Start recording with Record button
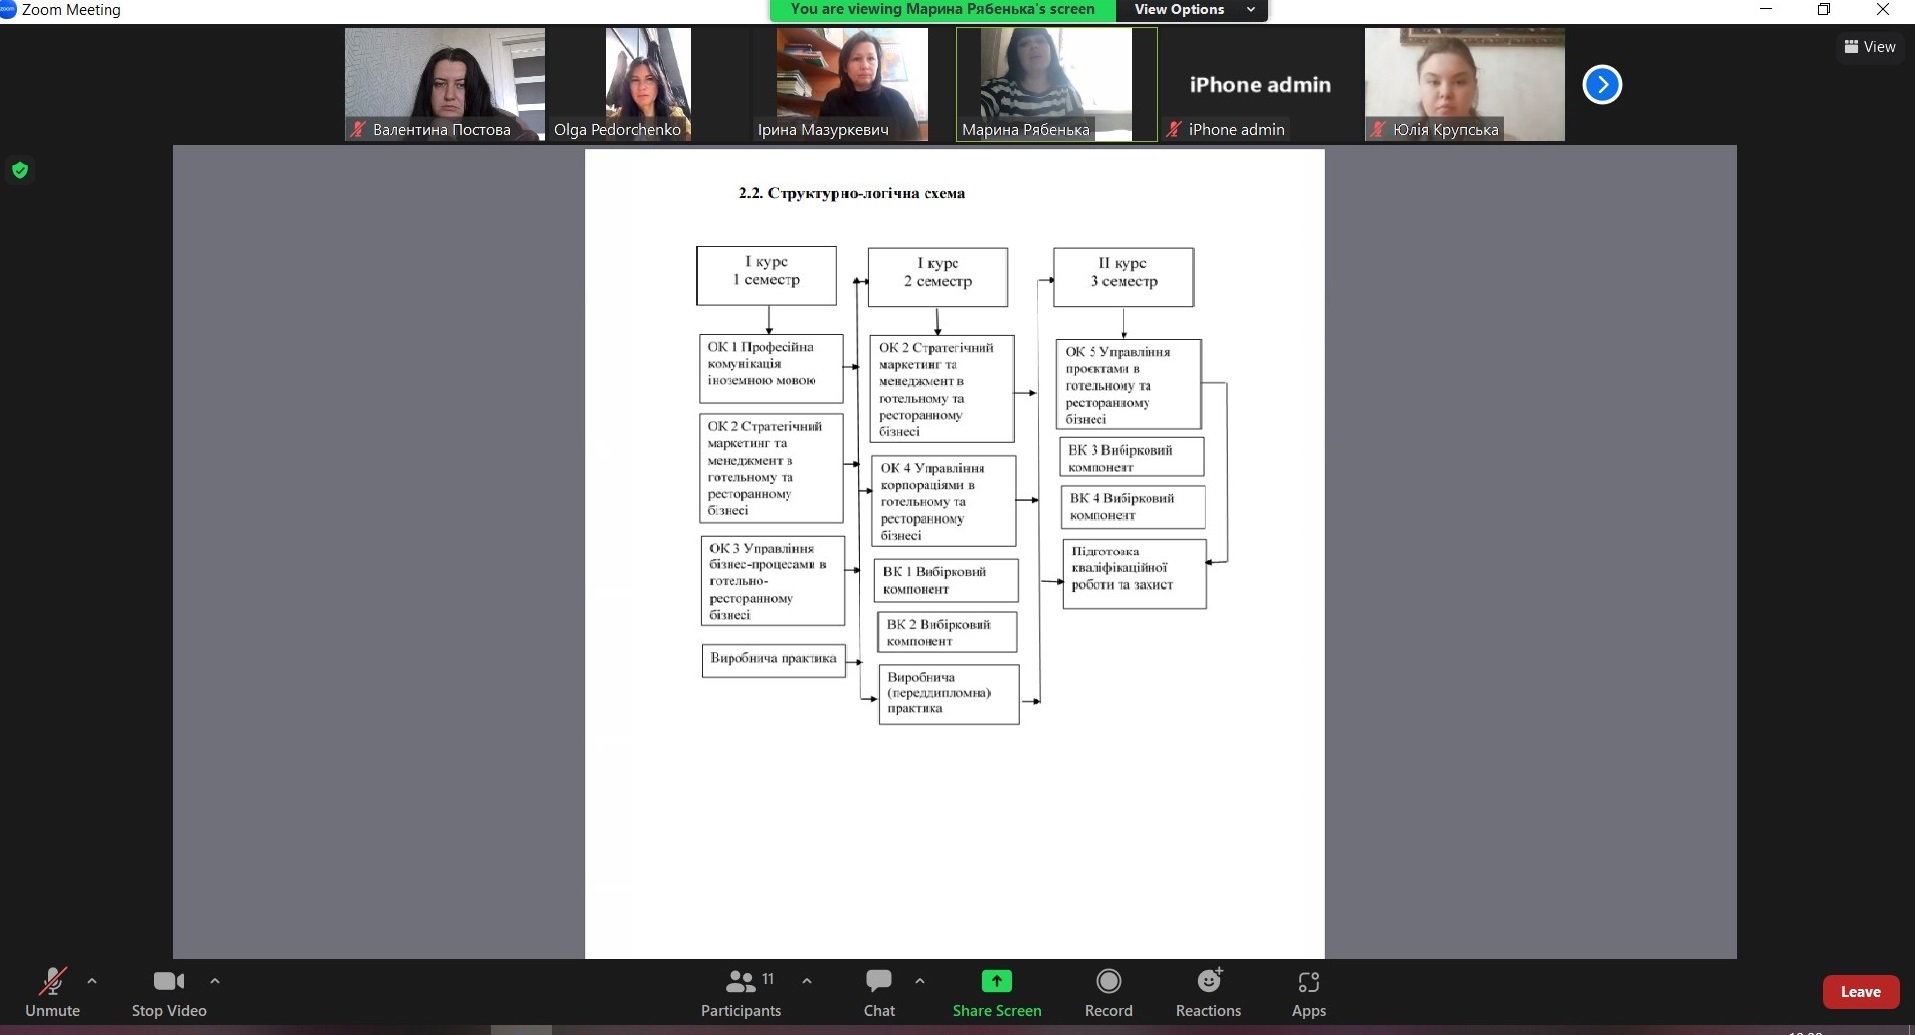Viewport: 1915px width, 1035px height. coord(1108,991)
